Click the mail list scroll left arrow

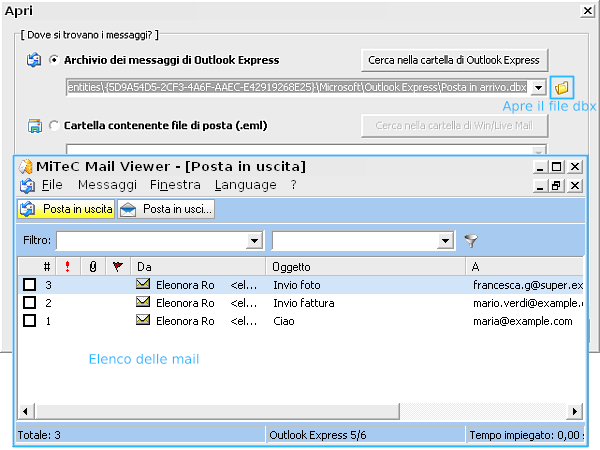[26, 411]
